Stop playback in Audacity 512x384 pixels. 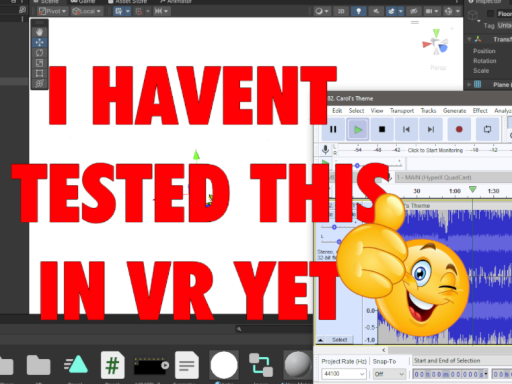(382, 129)
